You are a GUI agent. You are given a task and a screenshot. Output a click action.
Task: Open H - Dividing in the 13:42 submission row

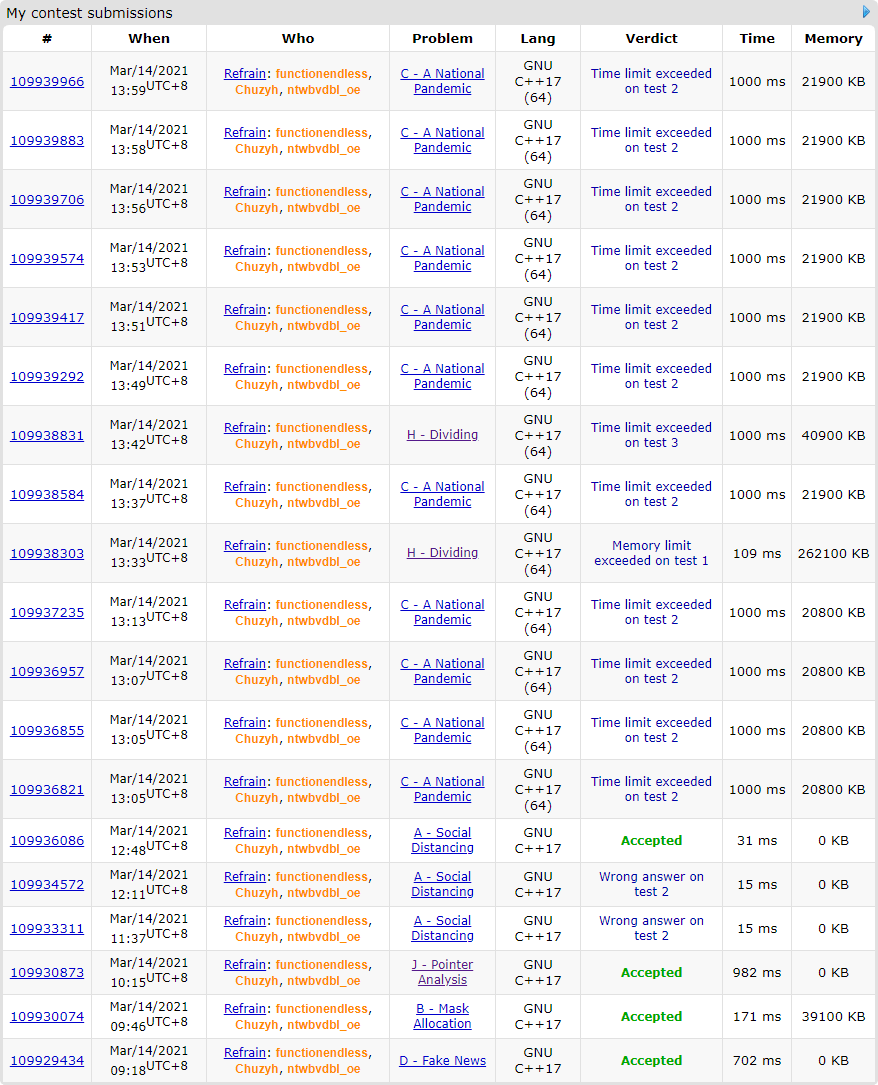[x=442, y=435]
